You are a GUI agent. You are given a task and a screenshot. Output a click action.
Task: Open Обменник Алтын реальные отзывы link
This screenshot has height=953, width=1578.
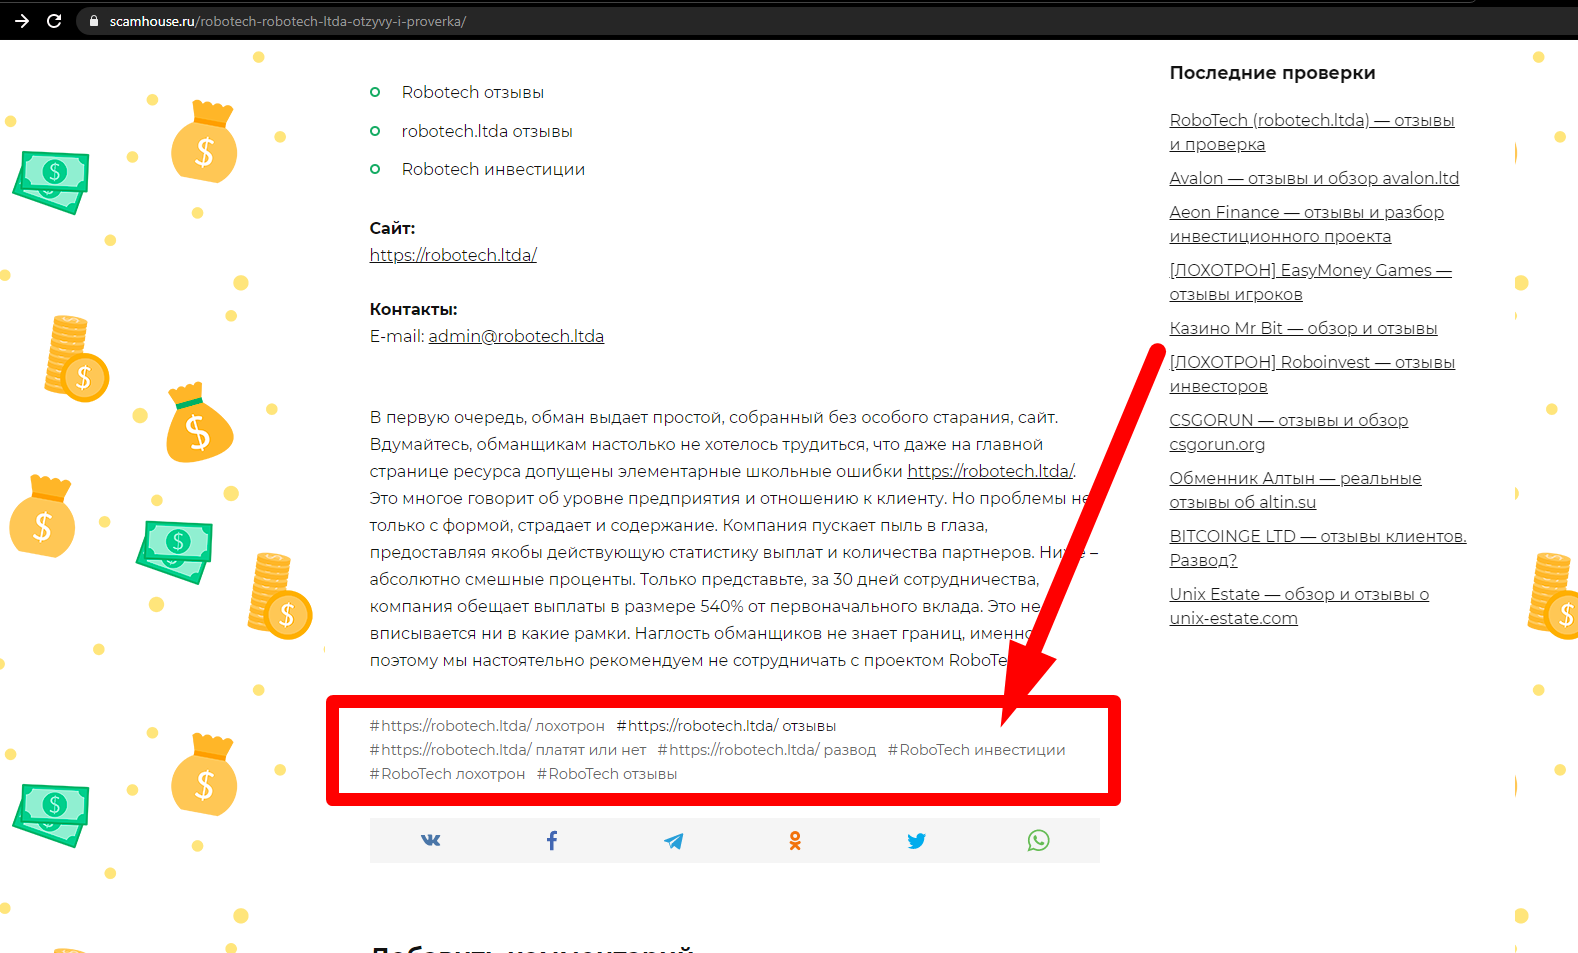click(x=1295, y=490)
